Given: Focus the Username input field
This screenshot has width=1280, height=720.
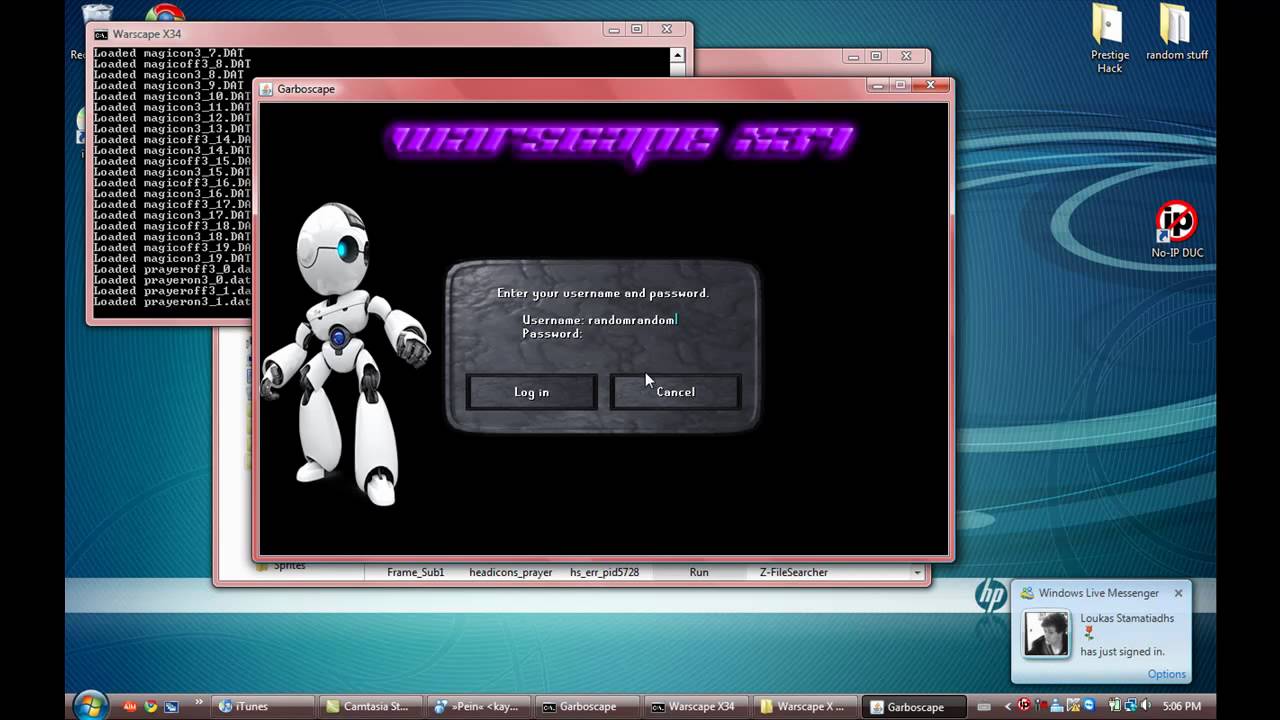Looking at the screenshot, I should (632, 320).
